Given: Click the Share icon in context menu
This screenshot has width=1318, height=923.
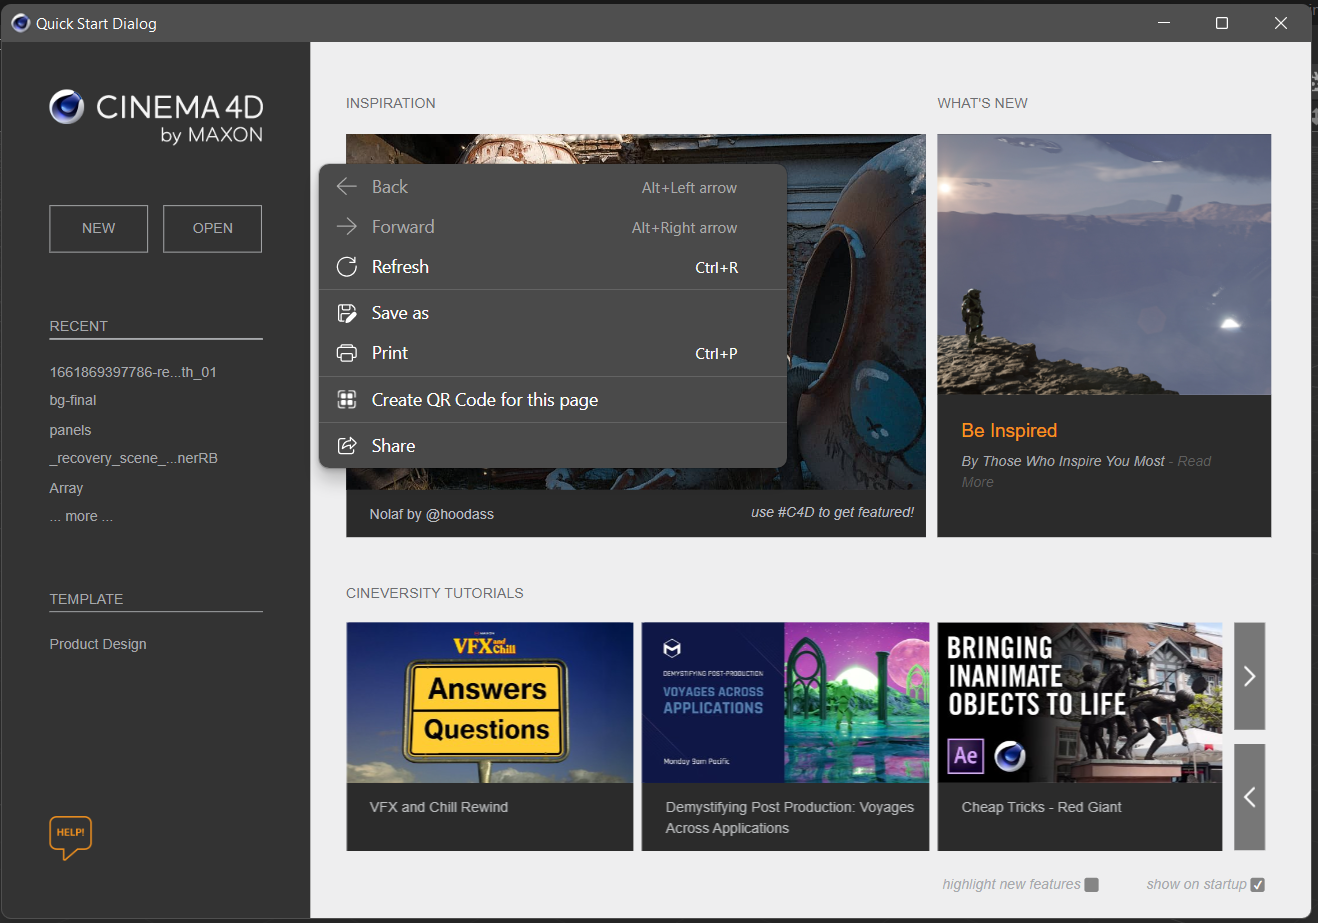Looking at the screenshot, I should click(x=347, y=446).
